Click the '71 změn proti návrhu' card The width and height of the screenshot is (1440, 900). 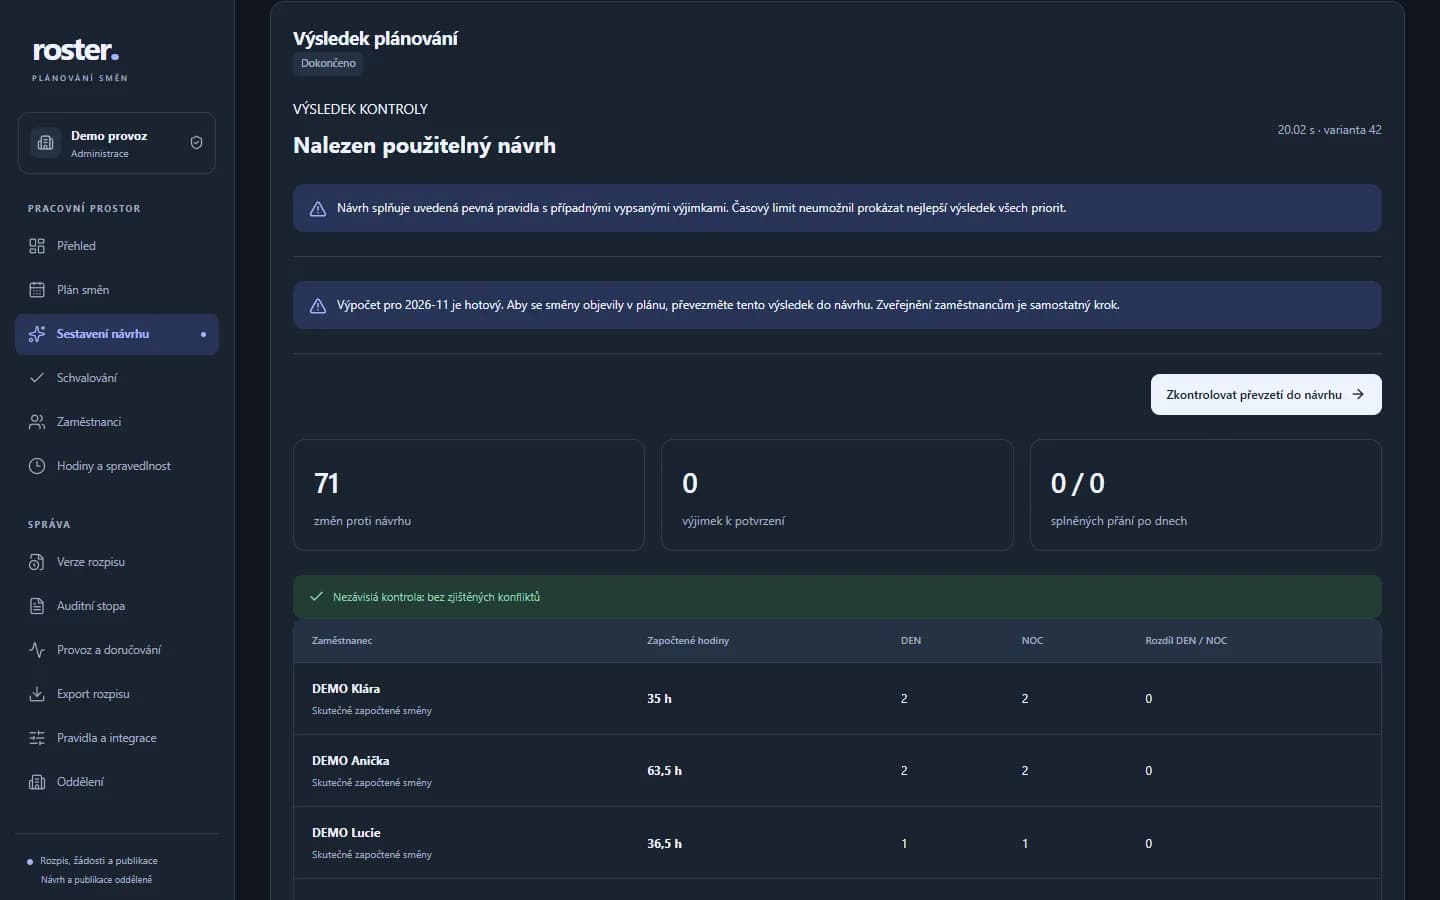(x=469, y=495)
